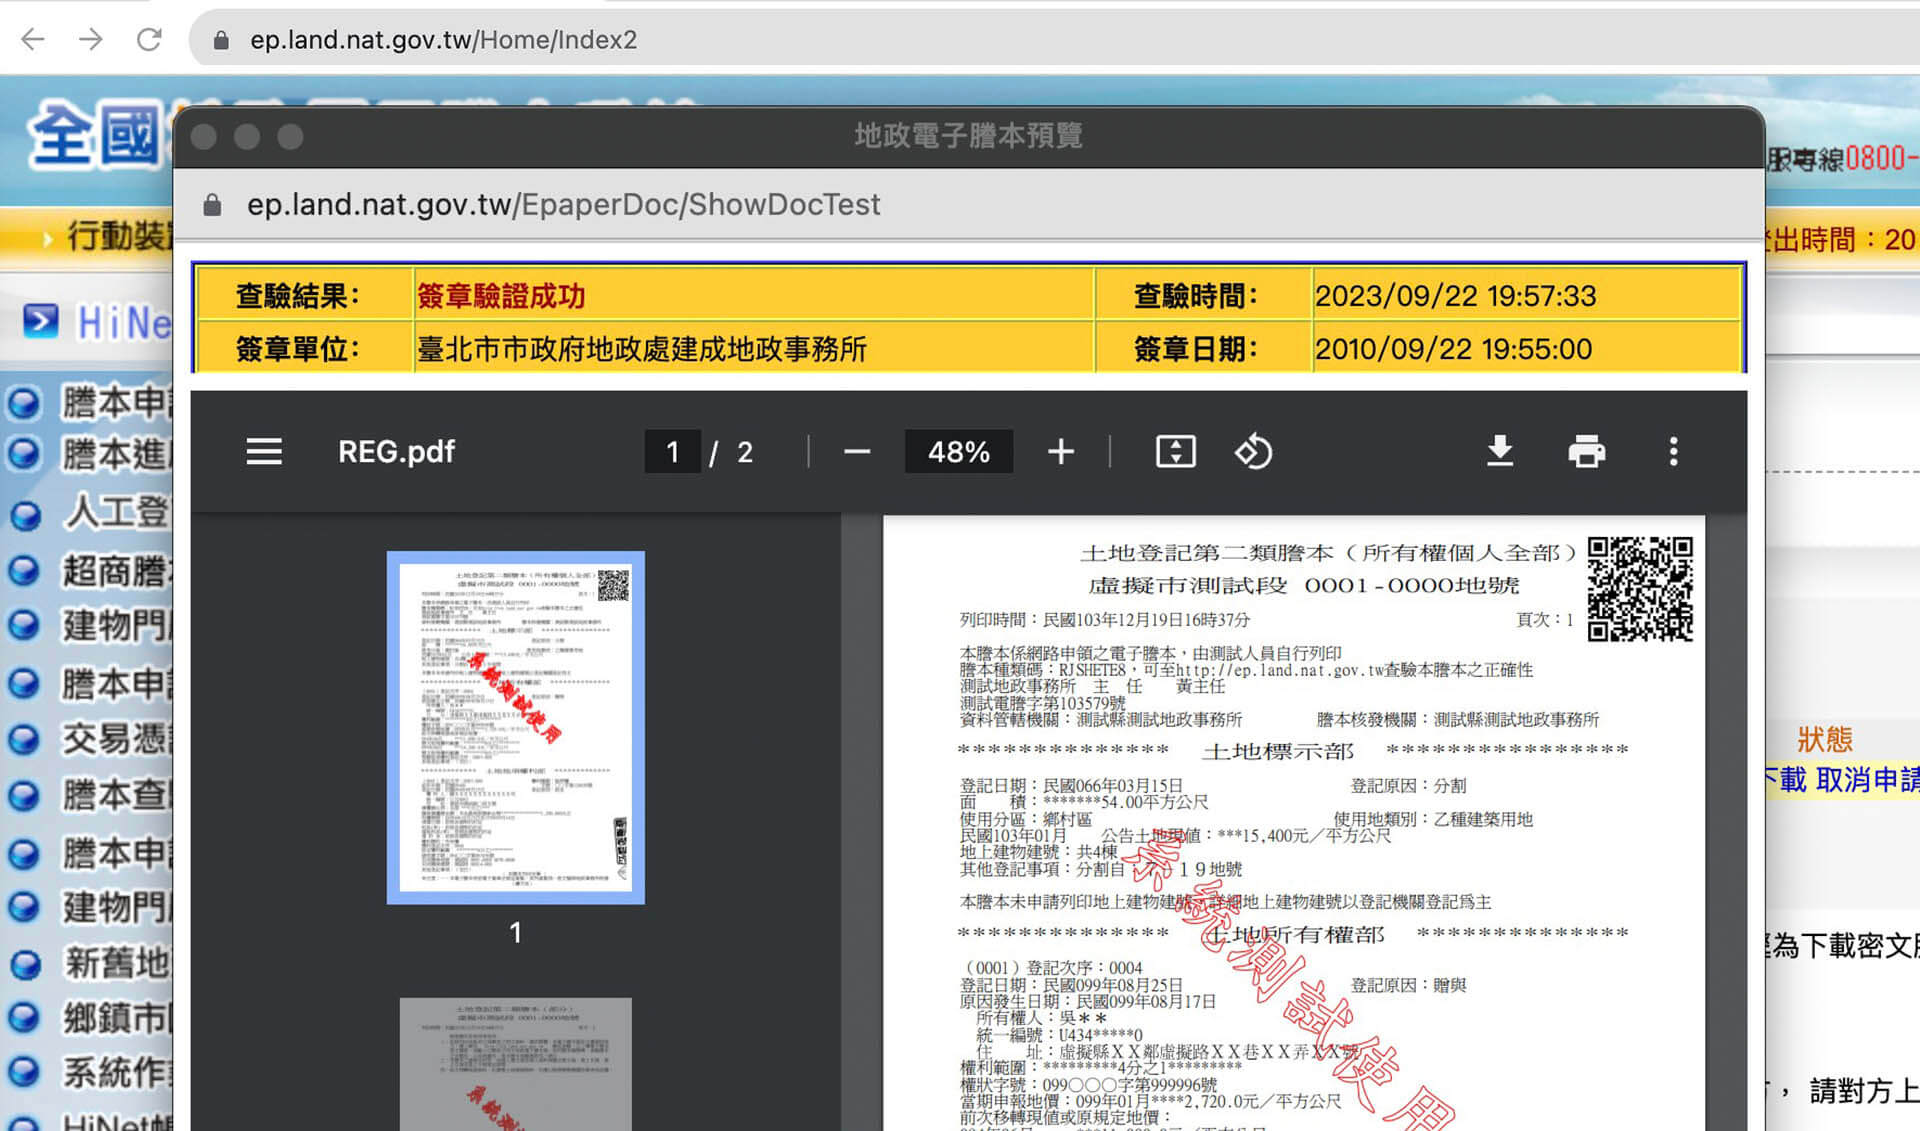Click the popup address bar lock icon

coord(212,205)
